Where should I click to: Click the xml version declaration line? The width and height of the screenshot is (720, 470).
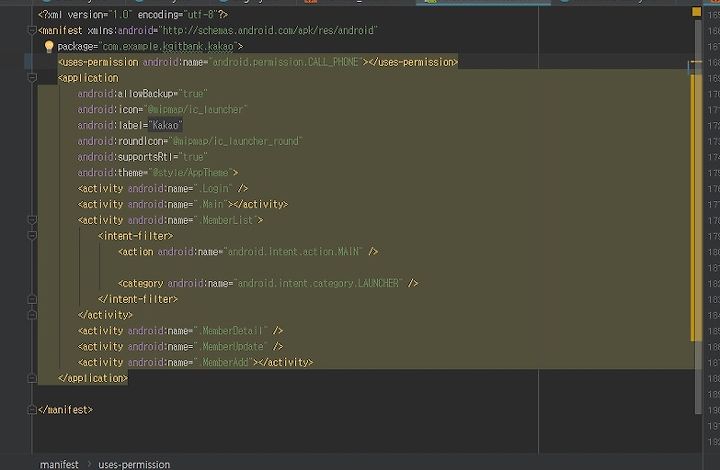point(133,15)
